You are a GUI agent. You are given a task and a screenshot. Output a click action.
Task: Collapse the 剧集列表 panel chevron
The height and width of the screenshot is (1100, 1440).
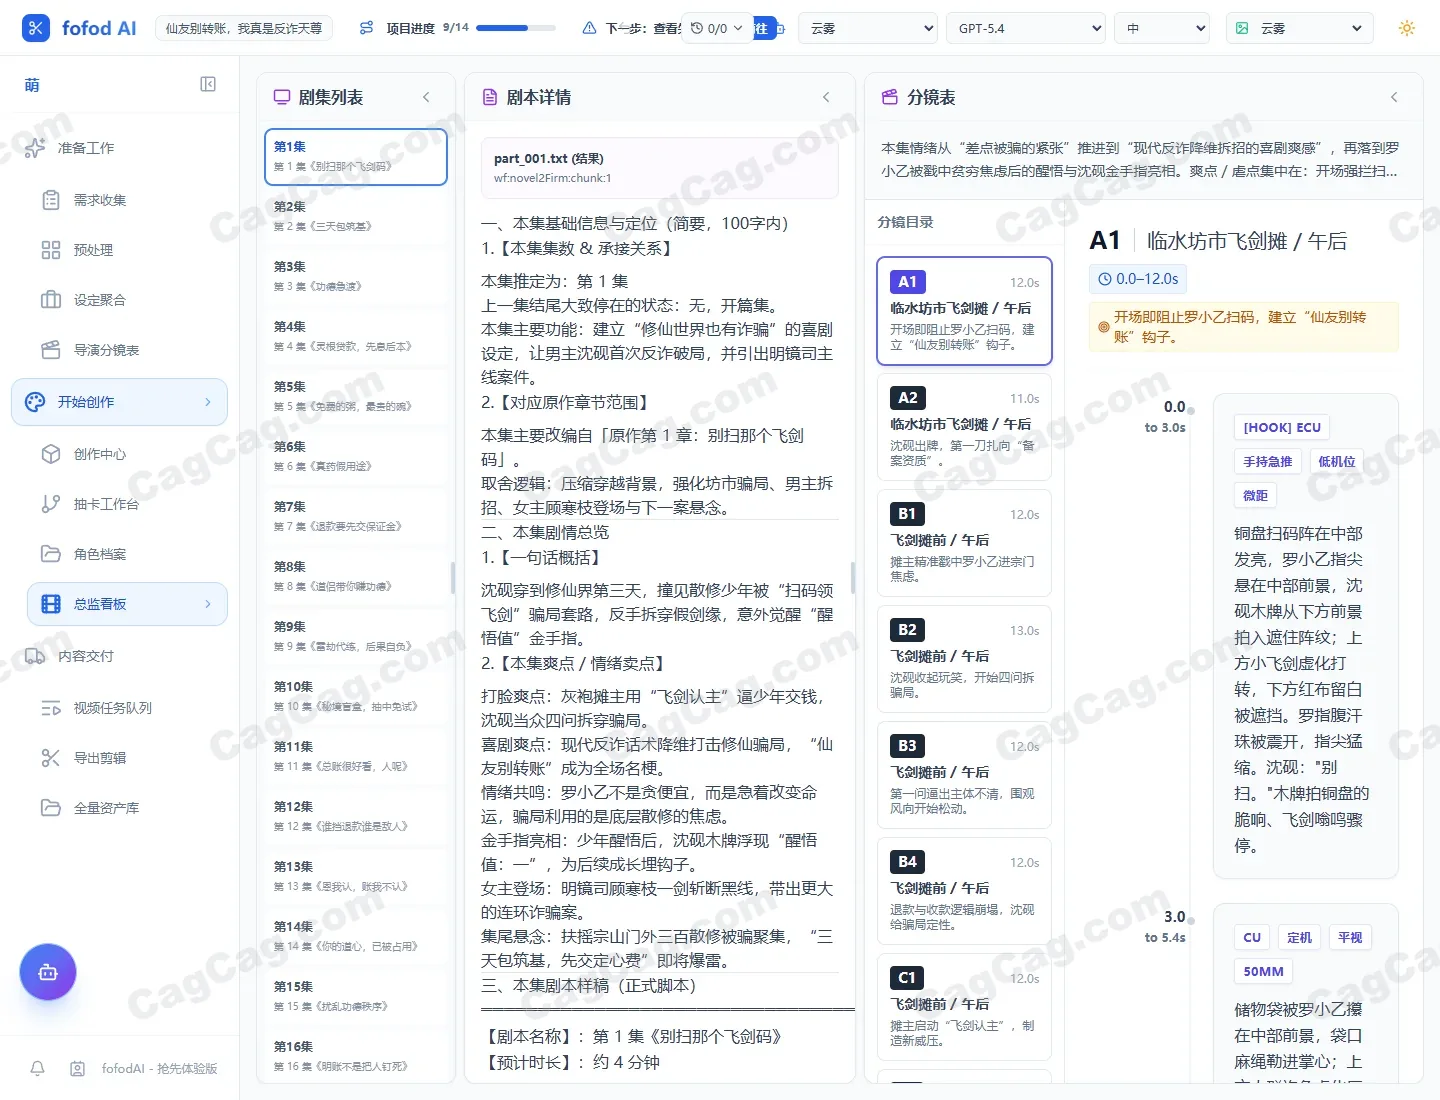point(426,97)
